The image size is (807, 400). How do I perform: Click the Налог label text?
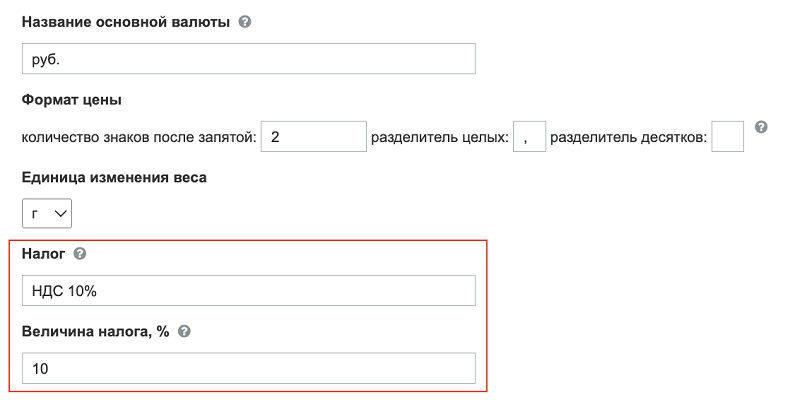pyautogui.click(x=44, y=254)
